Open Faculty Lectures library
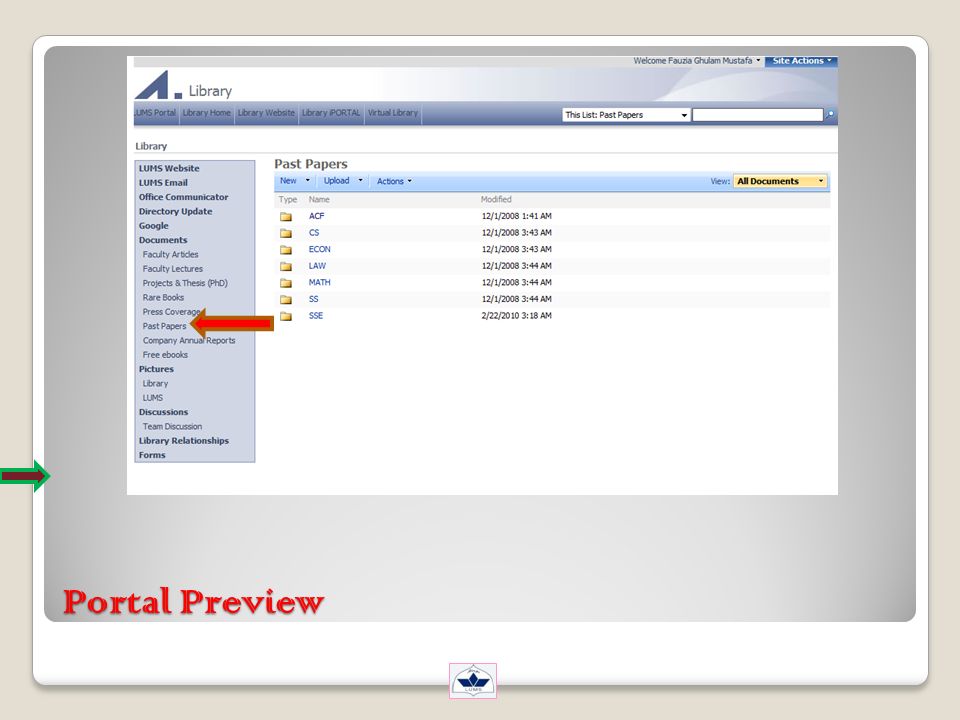This screenshot has height=720, width=960. [173, 269]
